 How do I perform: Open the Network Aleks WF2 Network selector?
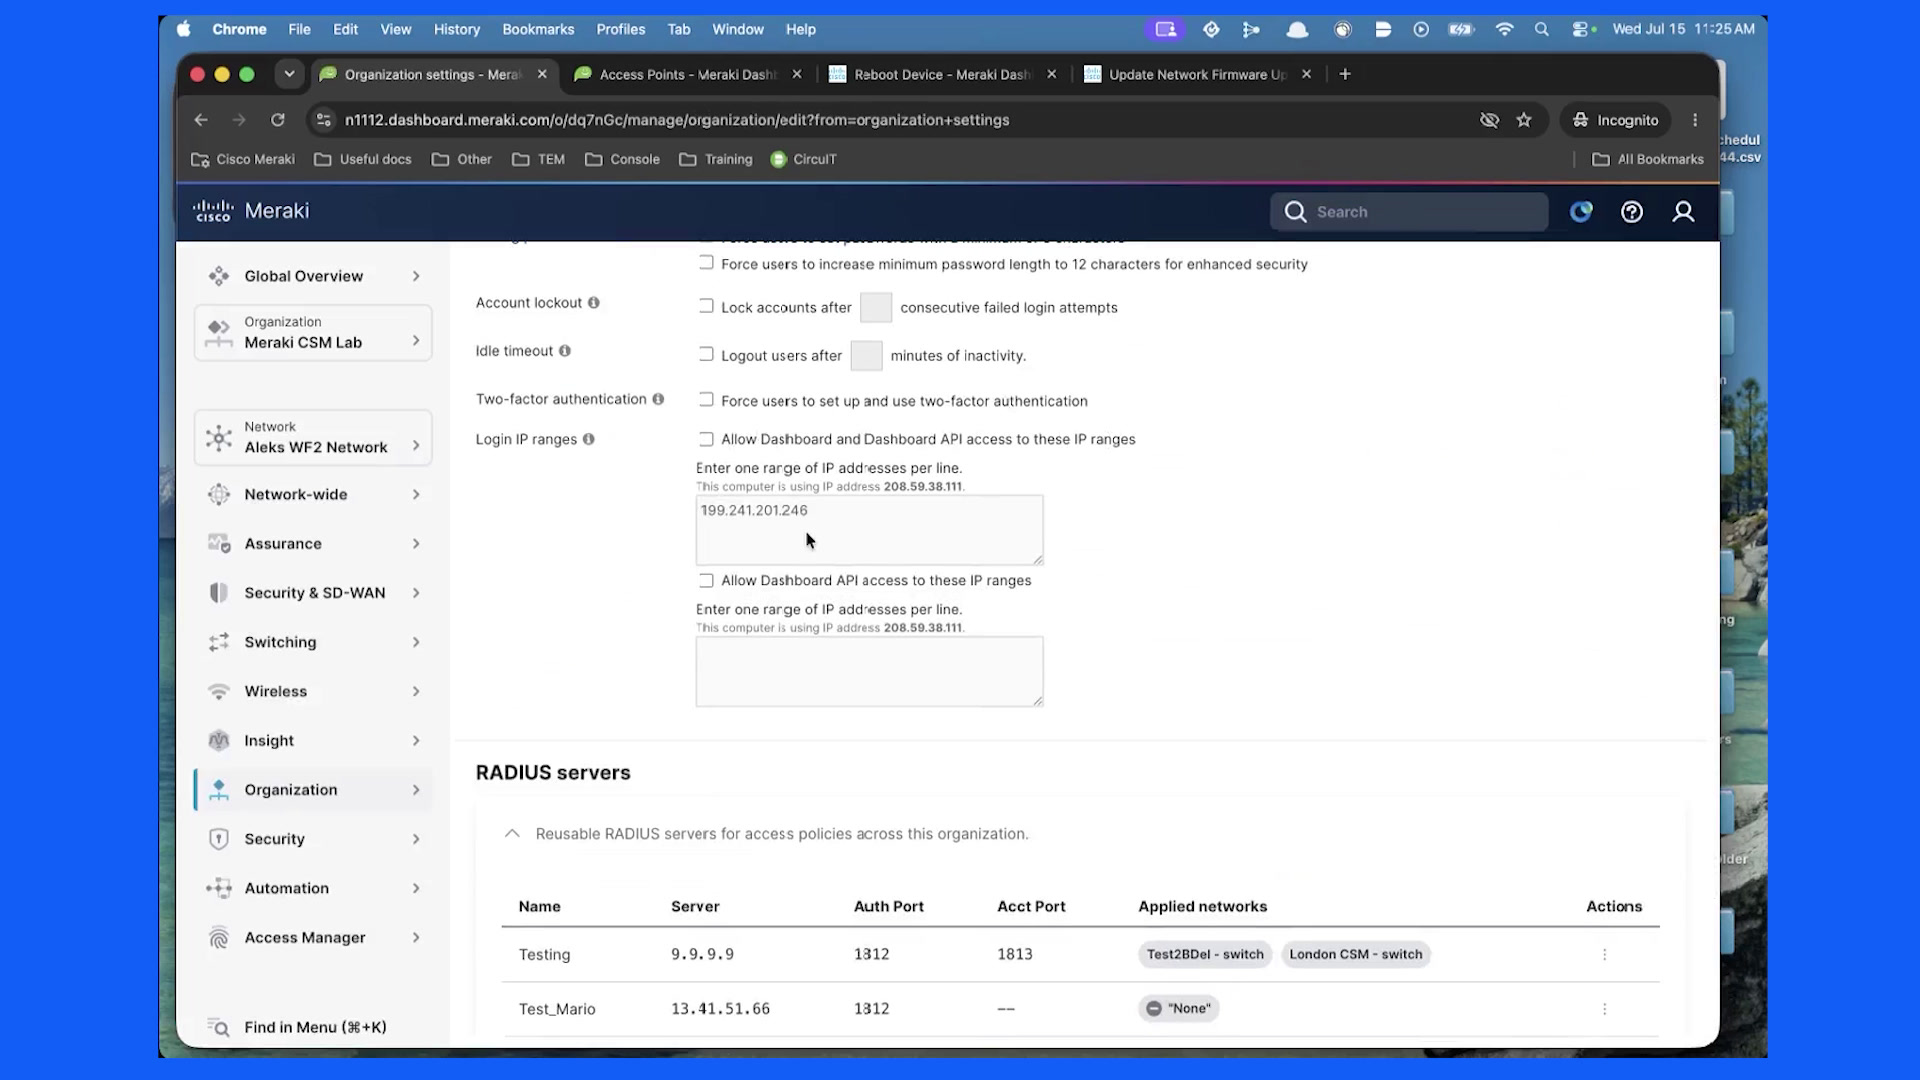(313, 438)
